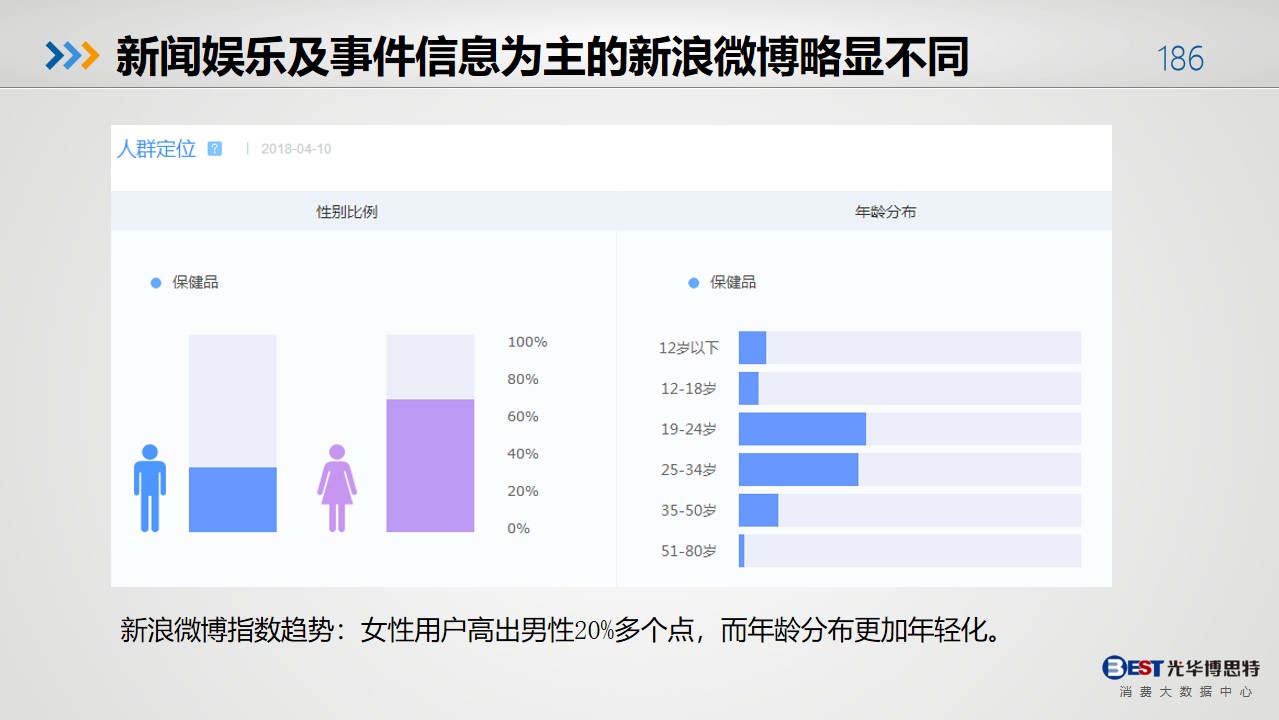Select the 人群定位 heading
This screenshot has height=720, width=1279.
tap(156, 149)
